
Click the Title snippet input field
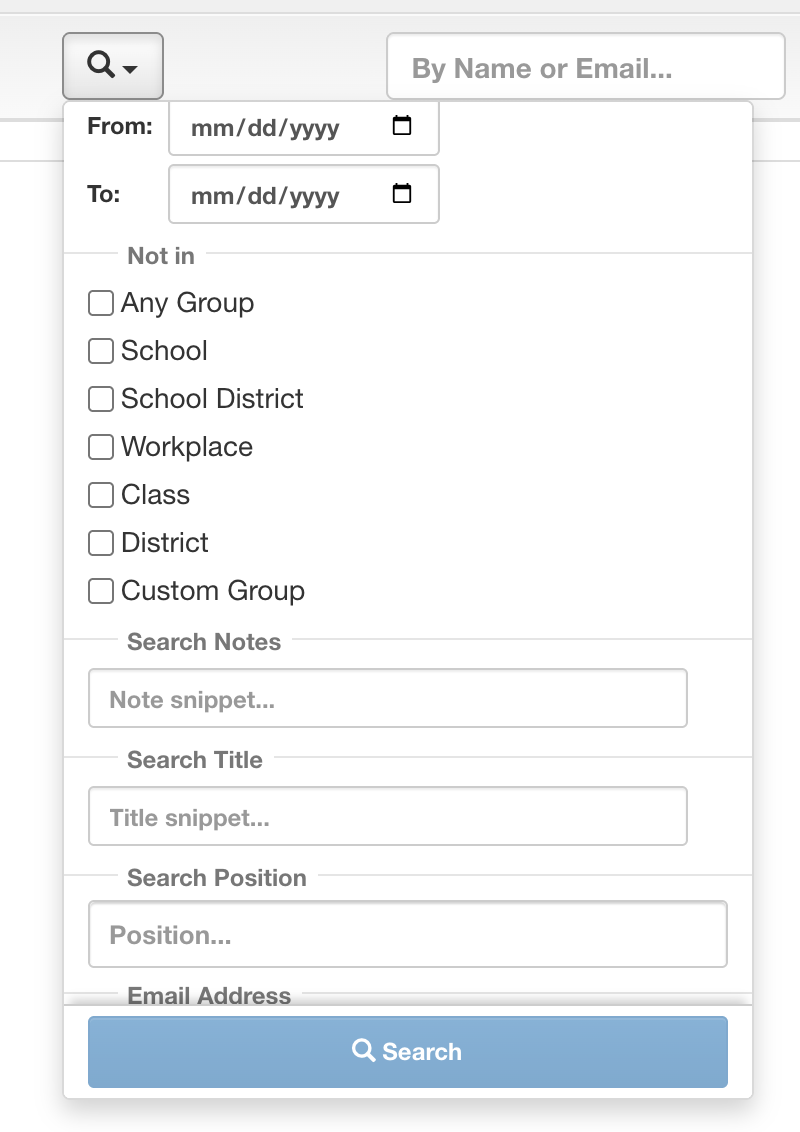point(388,816)
